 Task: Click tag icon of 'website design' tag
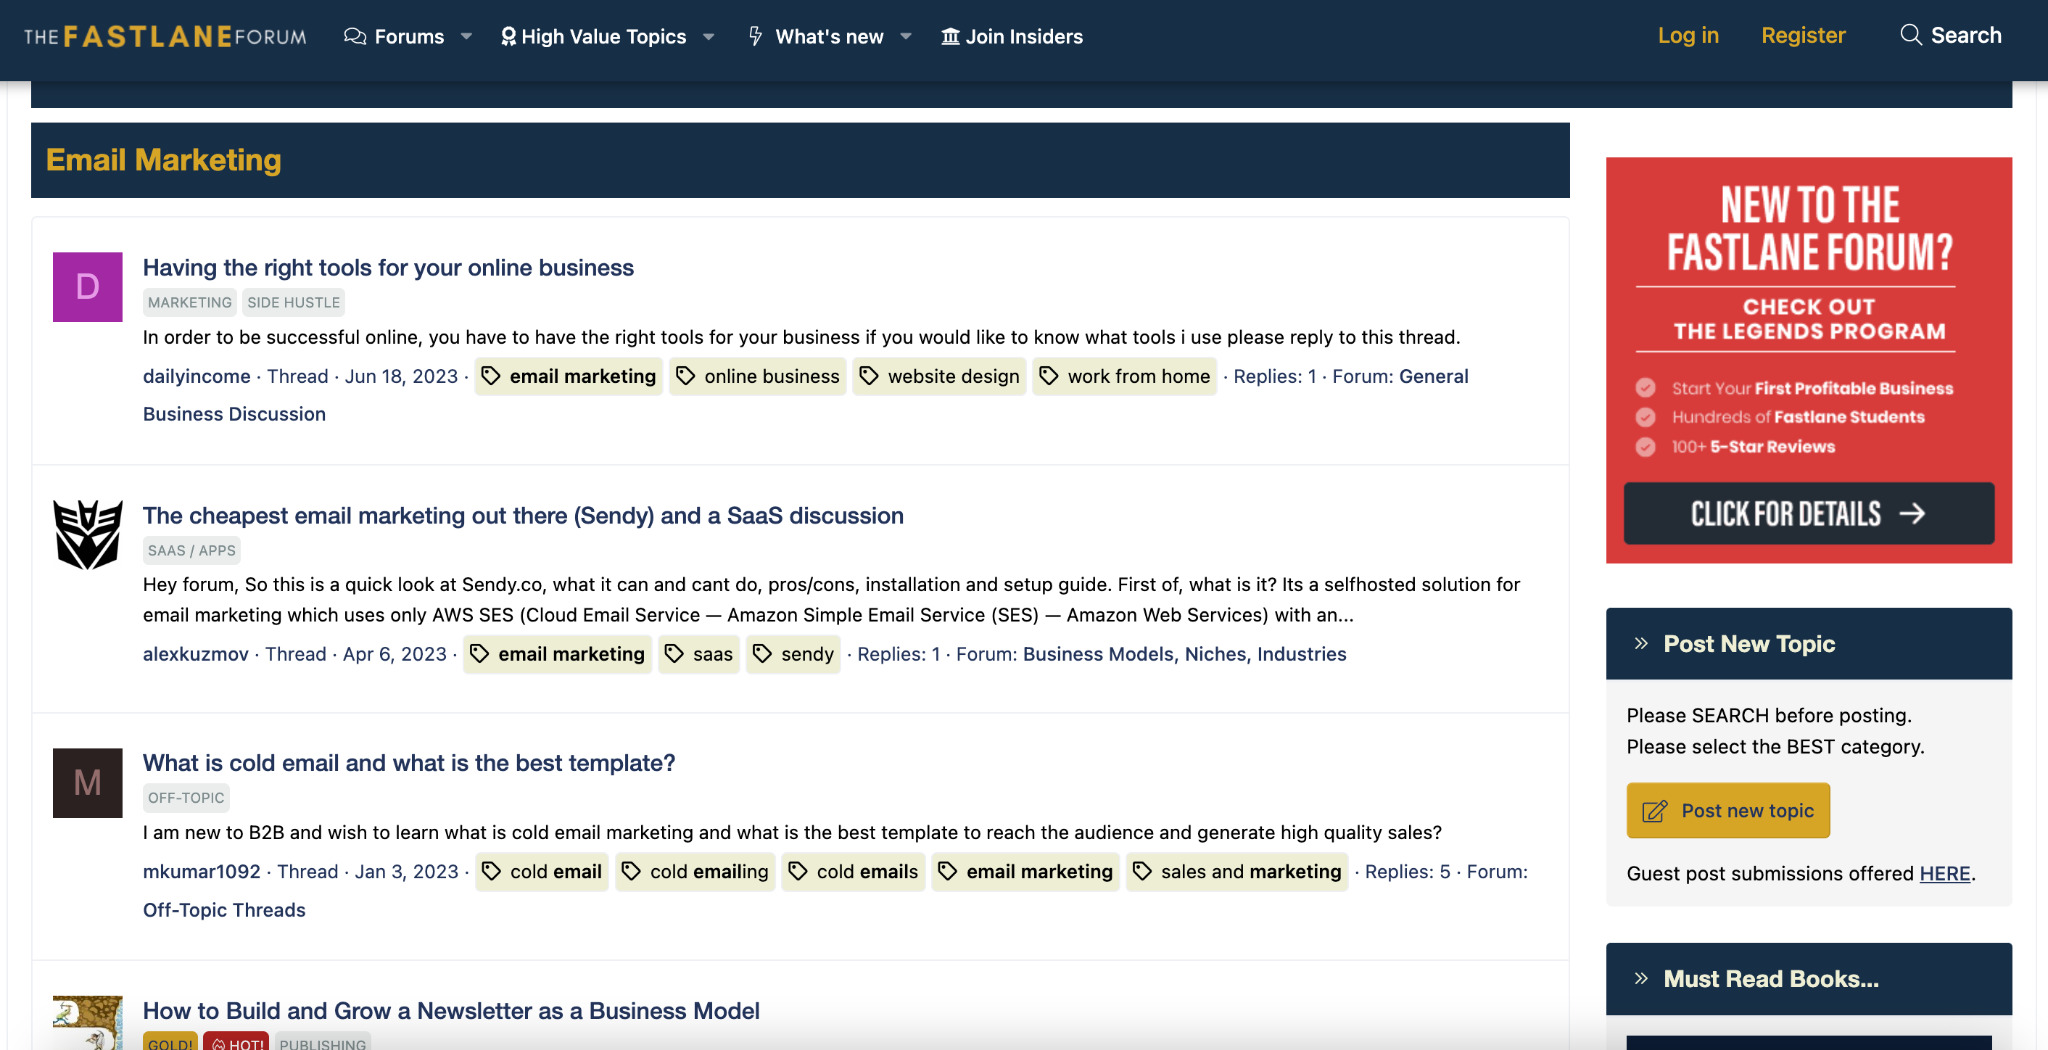coord(869,376)
